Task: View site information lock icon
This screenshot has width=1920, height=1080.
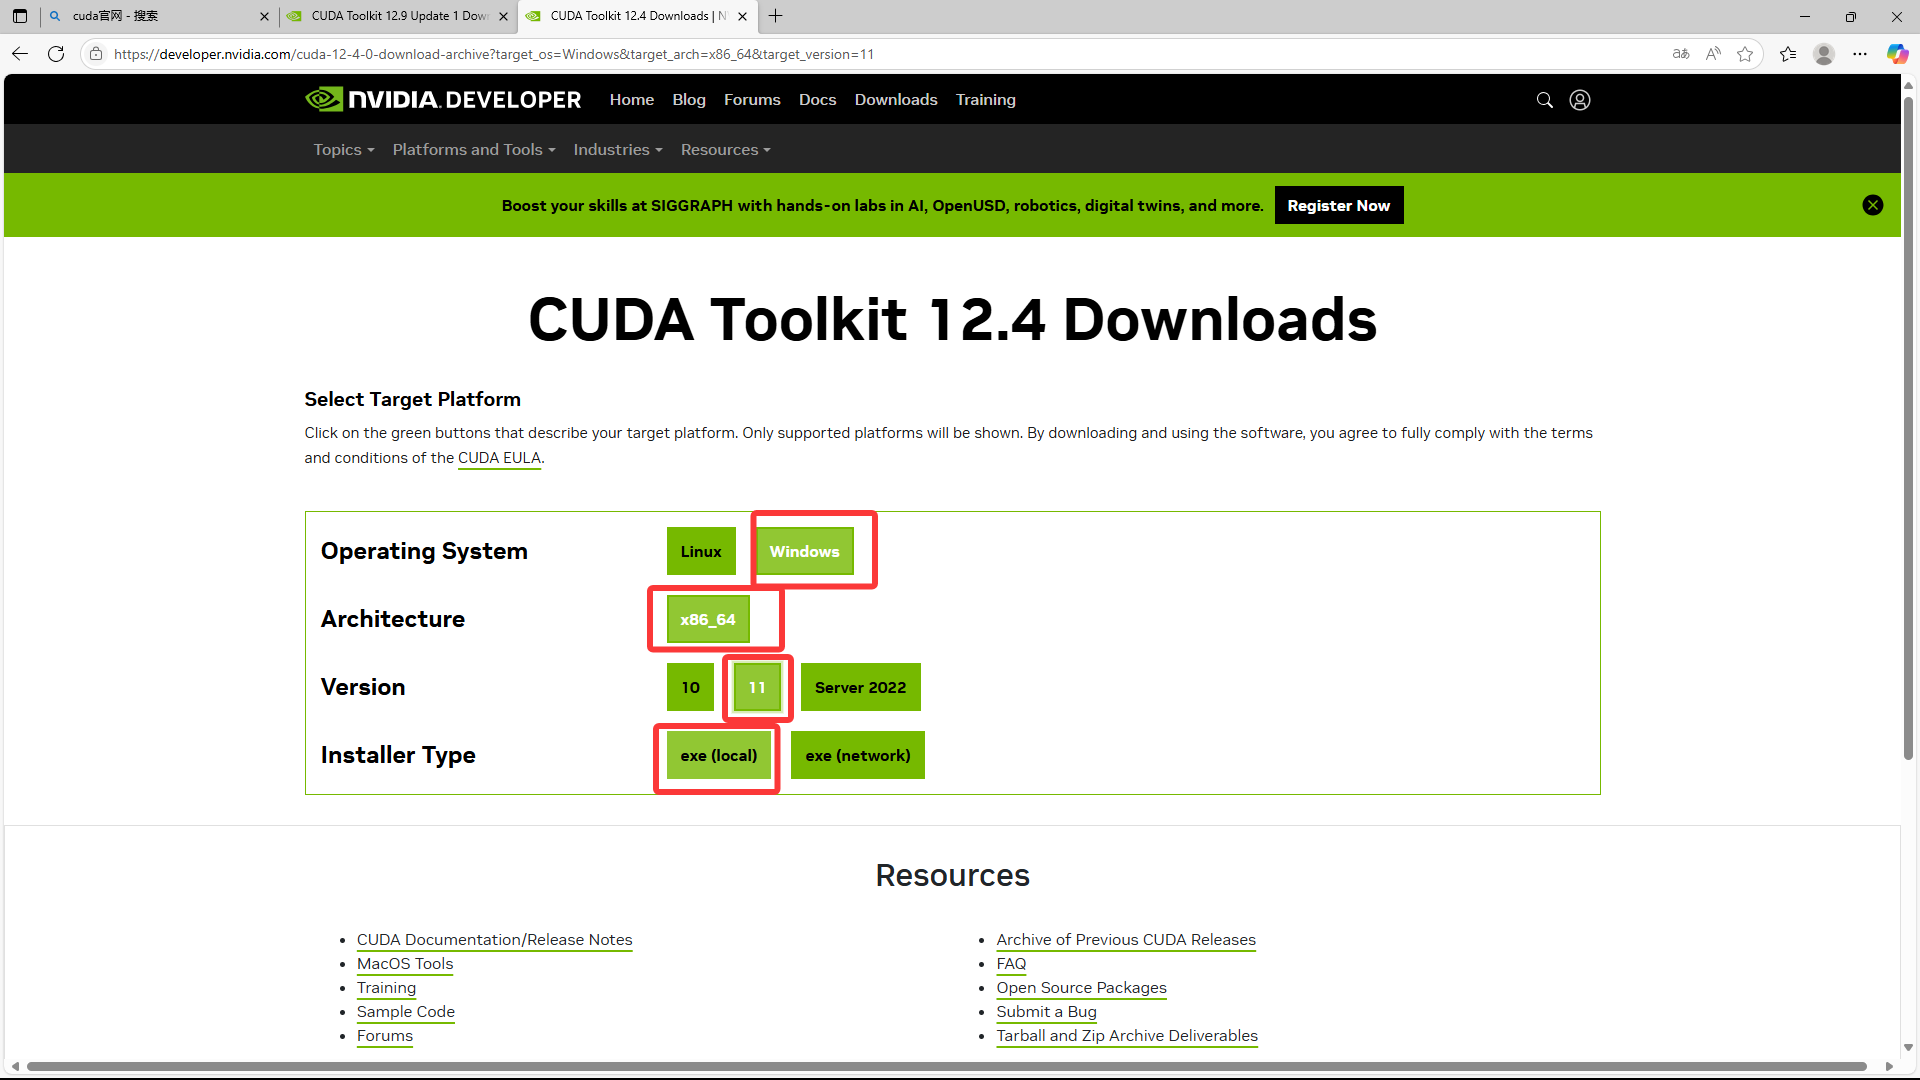Action: click(x=96, y=54)
